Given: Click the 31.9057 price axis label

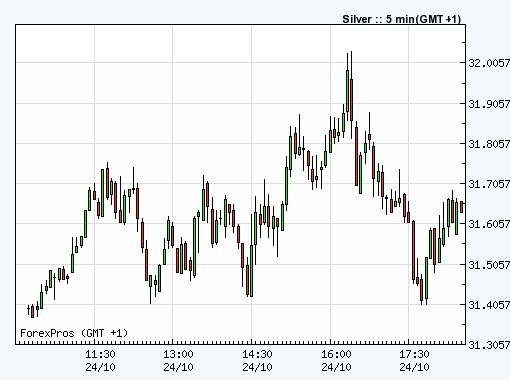Looking at the screenshot, I should [489, 104].
